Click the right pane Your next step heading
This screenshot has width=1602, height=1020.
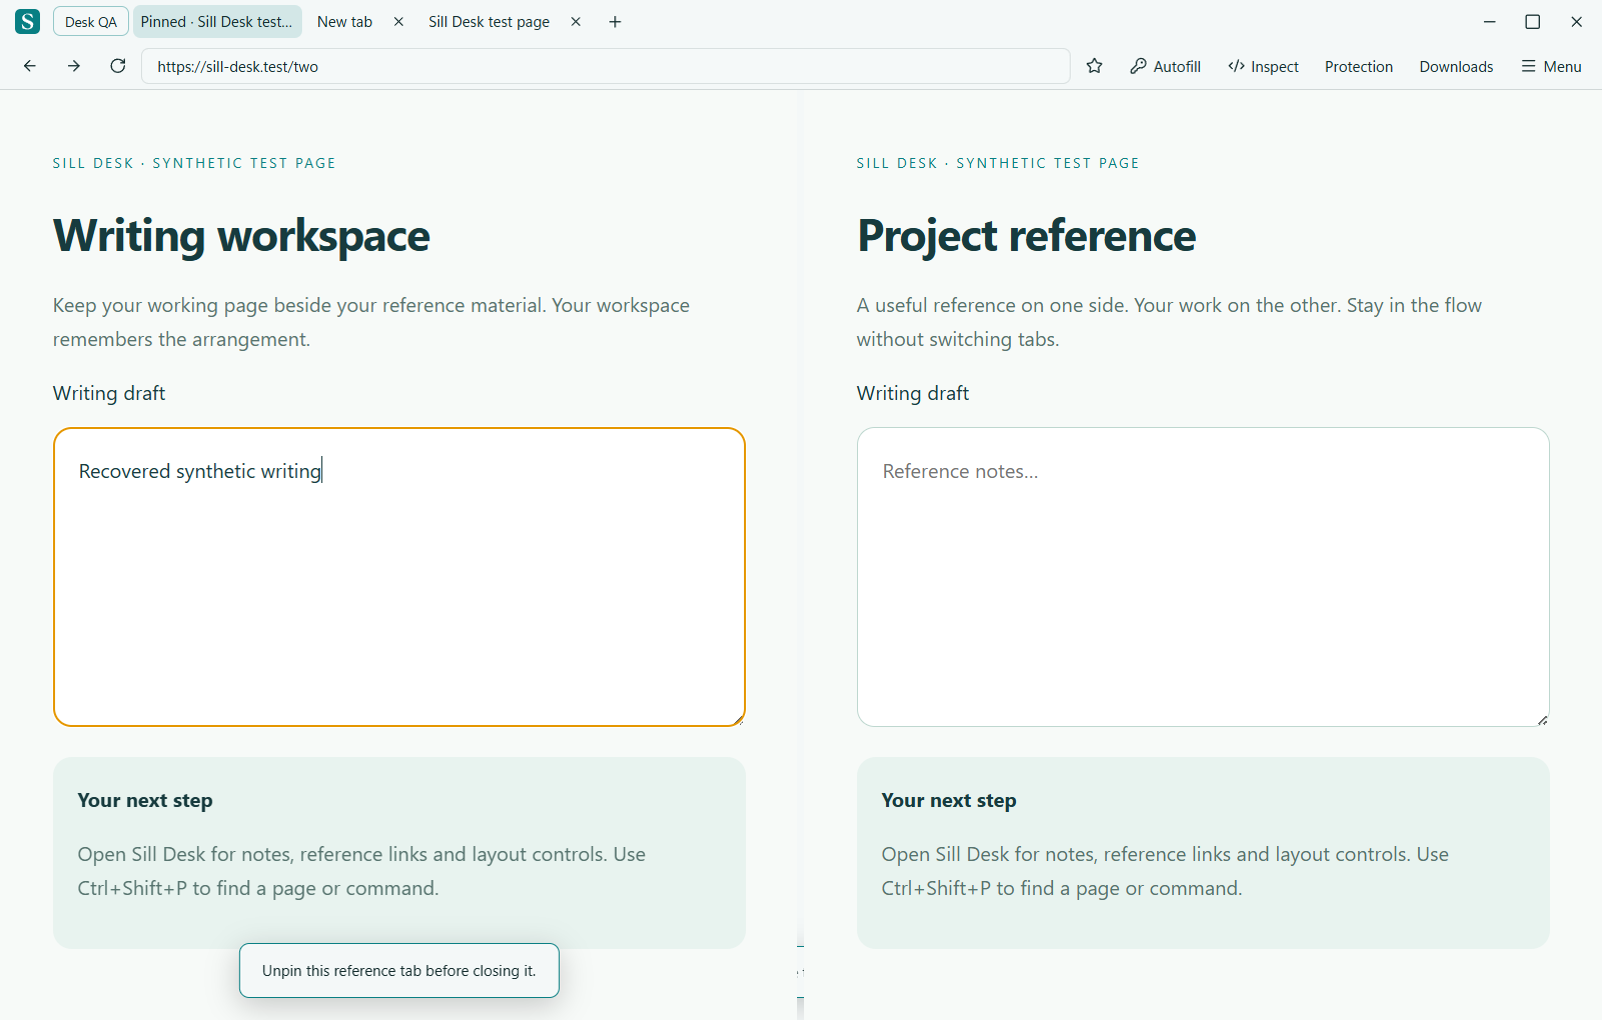click(x=949, y=800)
